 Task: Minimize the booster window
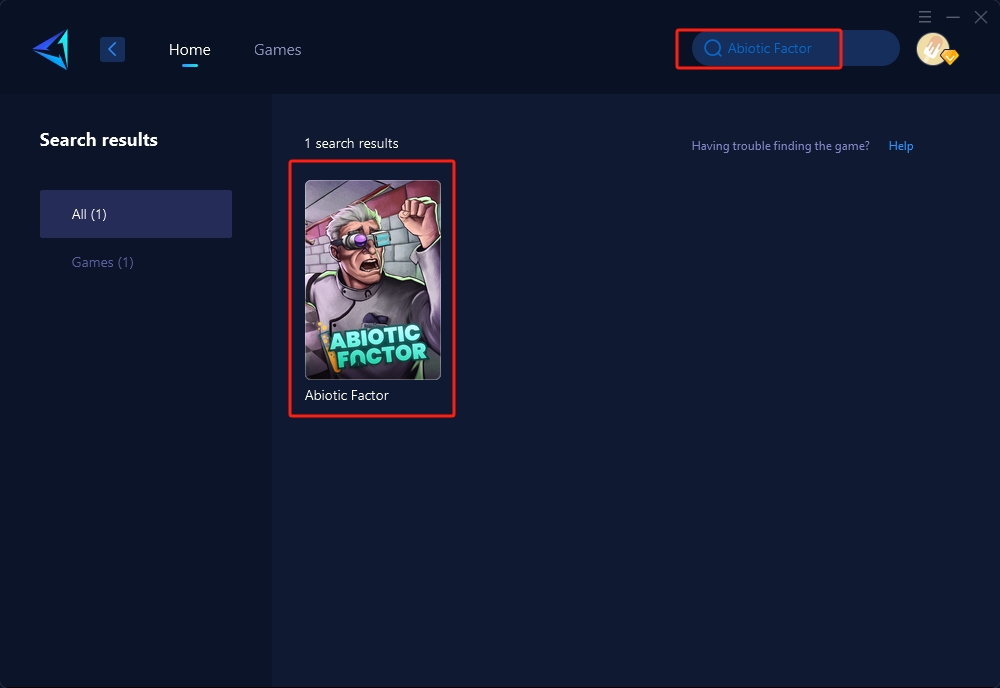953,17
